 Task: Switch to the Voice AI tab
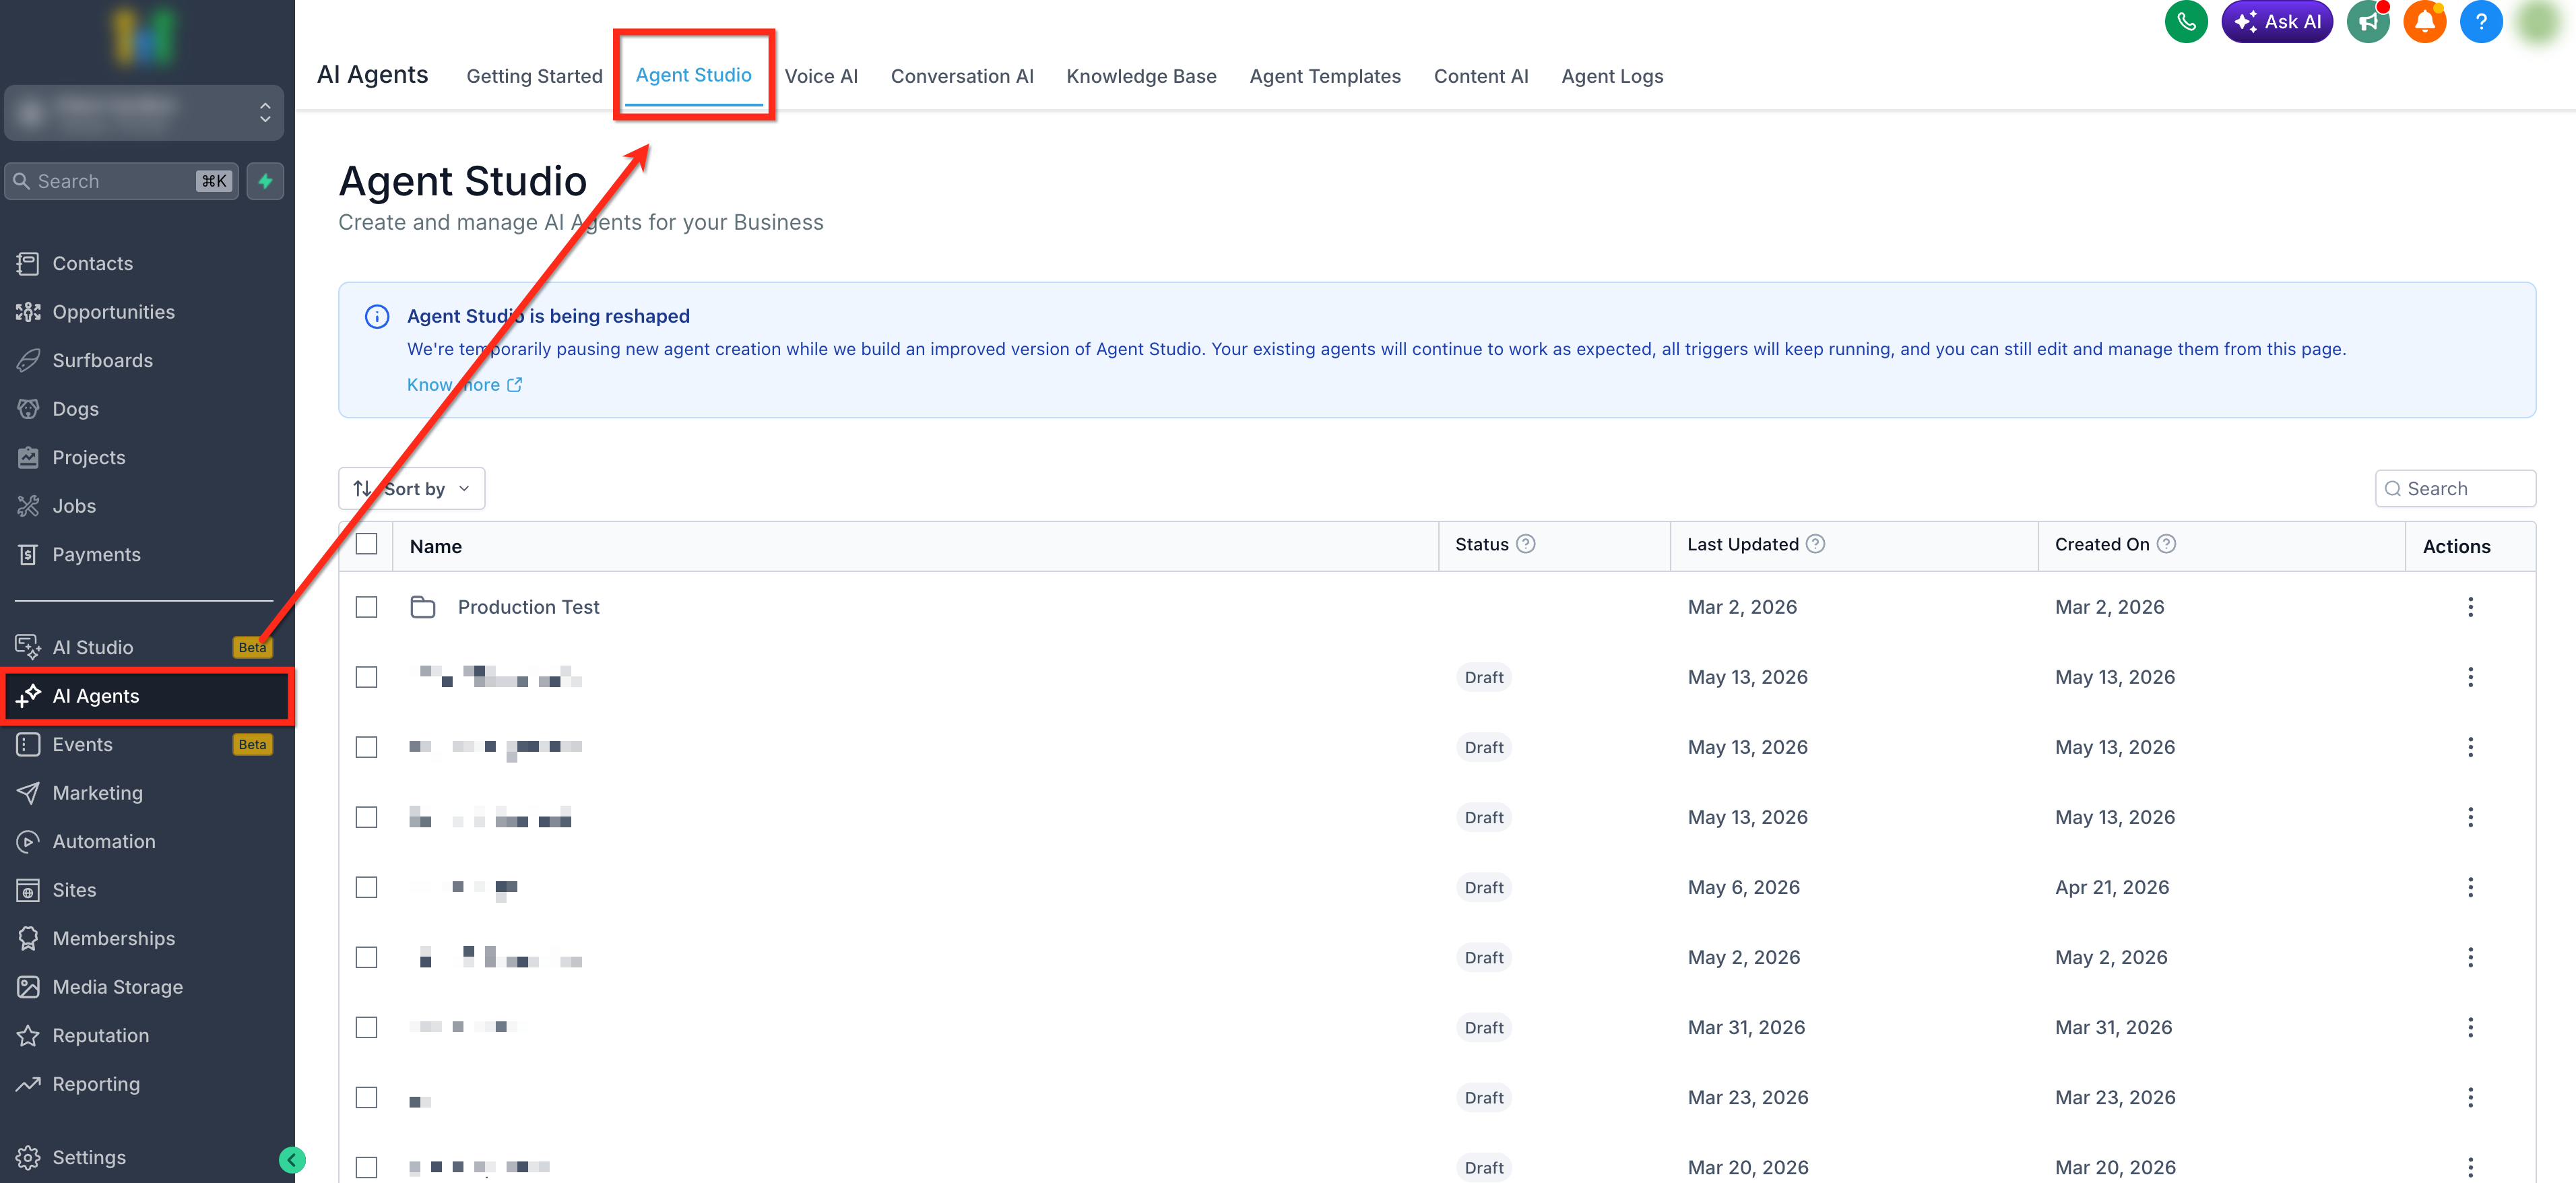tap(821, 77)
